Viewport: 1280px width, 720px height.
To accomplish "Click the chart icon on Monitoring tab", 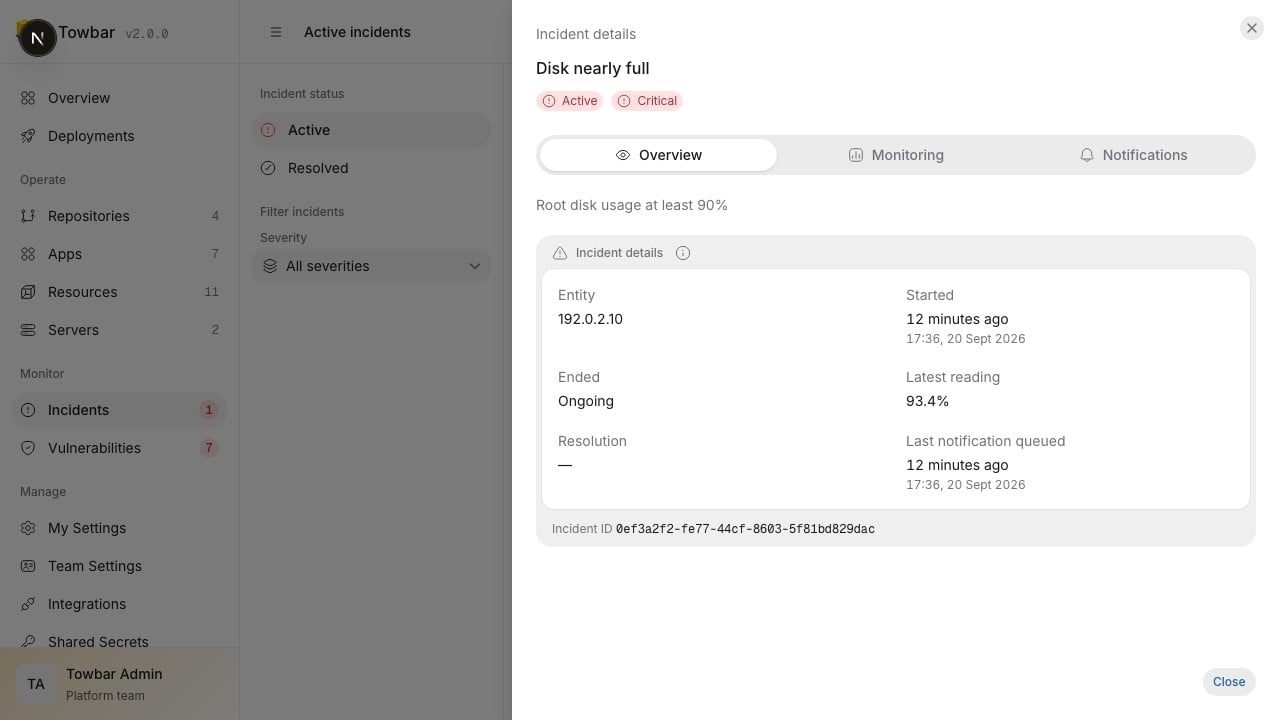I will point(856,155).
